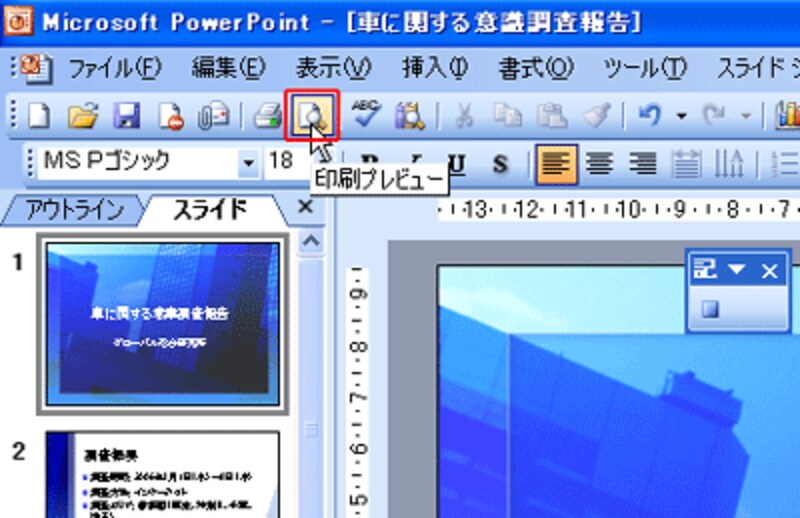This screenshot has width=800, height=518.
Task: Toggle text Shadow (S) formatting
Action: [x=501, y=164]
